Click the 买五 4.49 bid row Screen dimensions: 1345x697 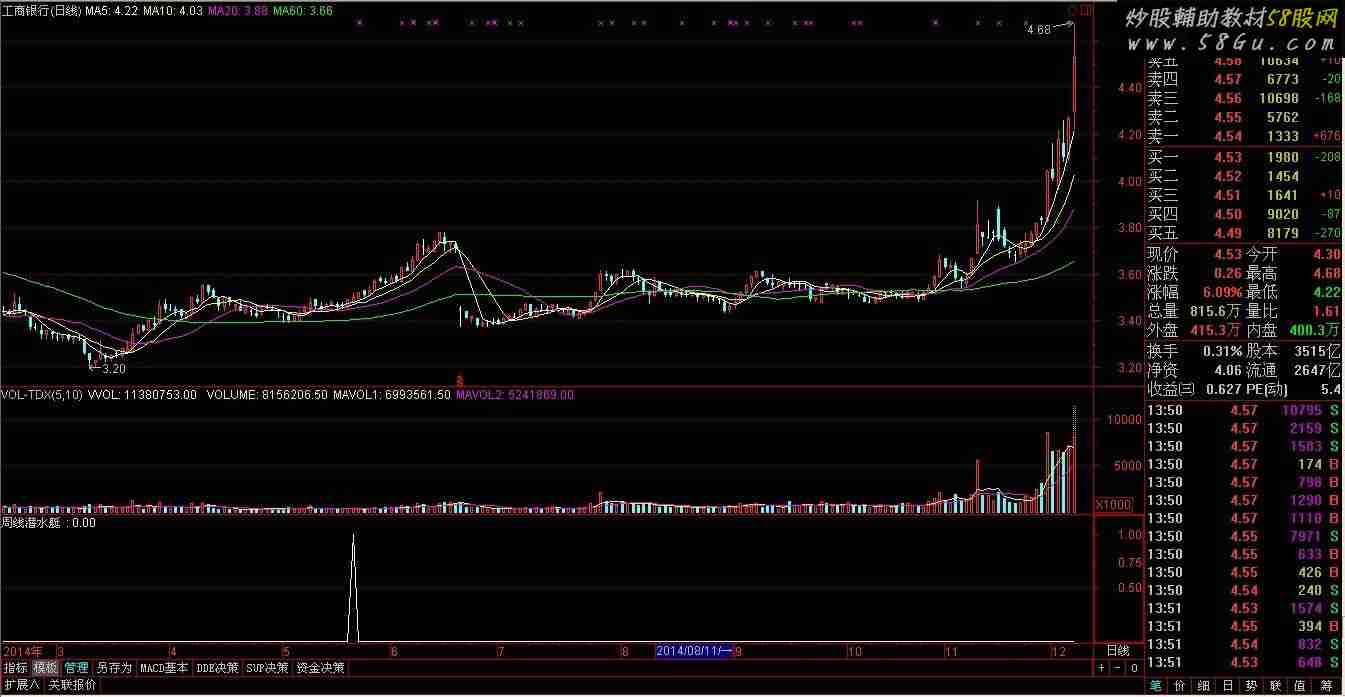coord(1243,233)
